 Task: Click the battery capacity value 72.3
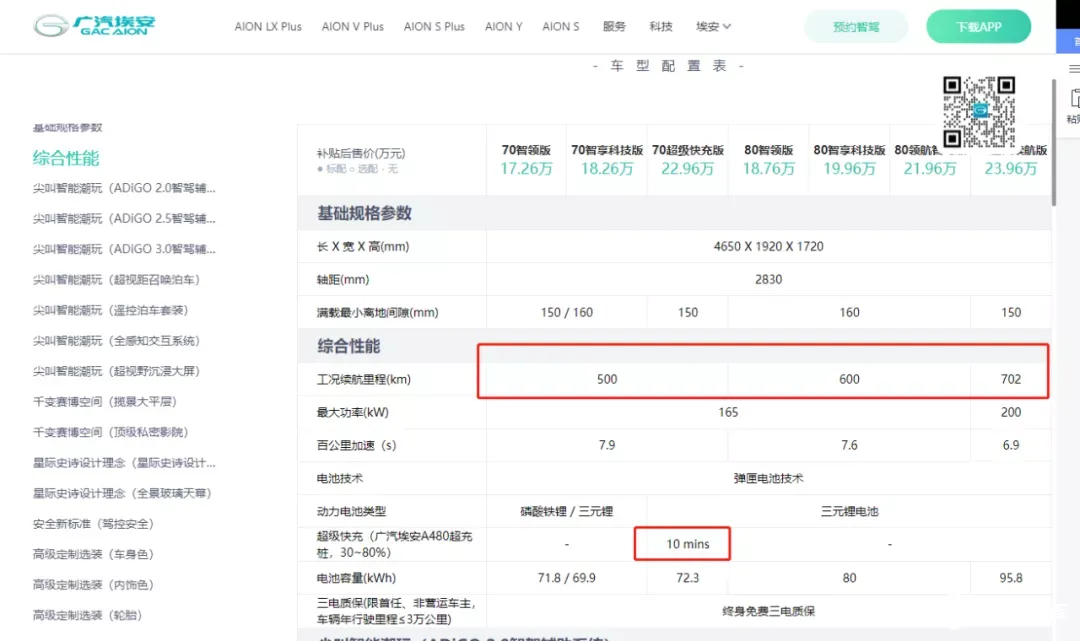tap(687, 578)
